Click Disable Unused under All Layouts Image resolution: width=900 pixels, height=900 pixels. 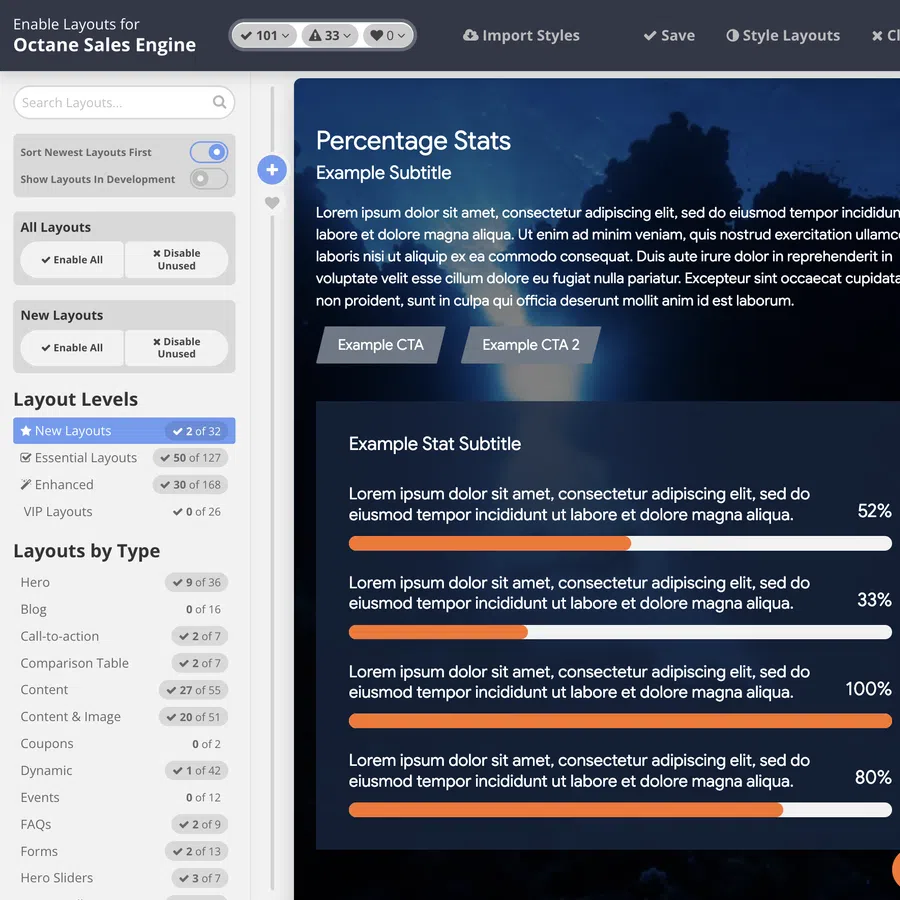click(x=176, y=259)
